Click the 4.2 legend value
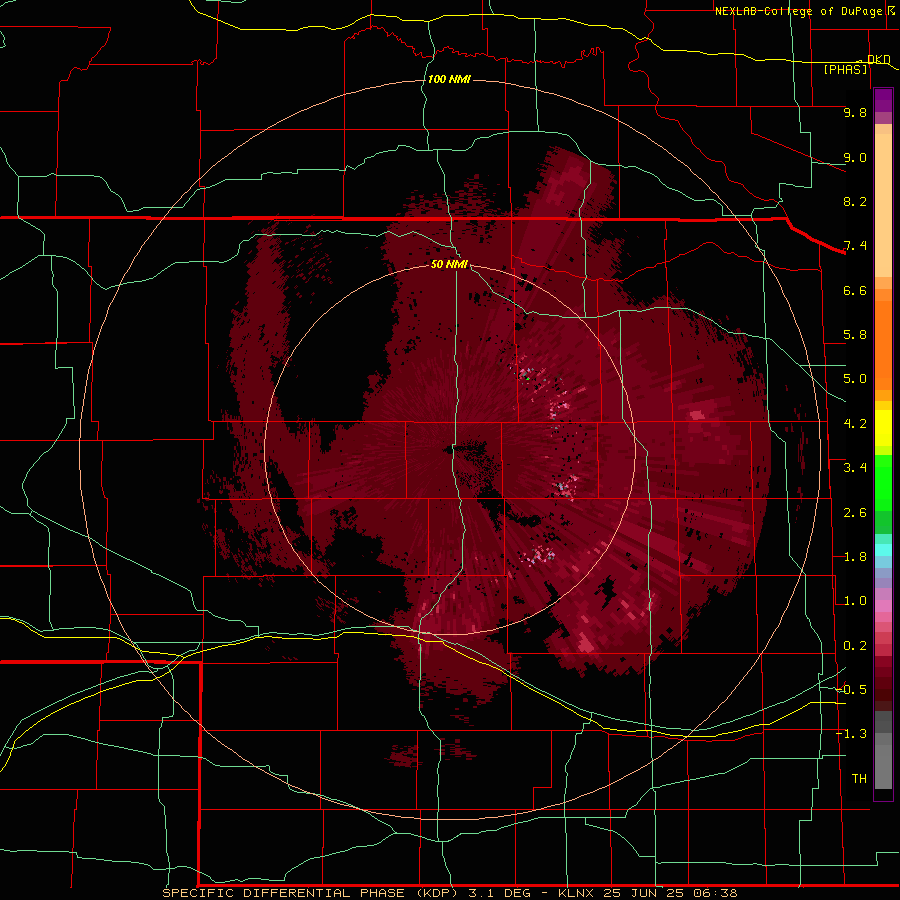The height and width of the screenshot is (900, 900). [x=855, y=424]
